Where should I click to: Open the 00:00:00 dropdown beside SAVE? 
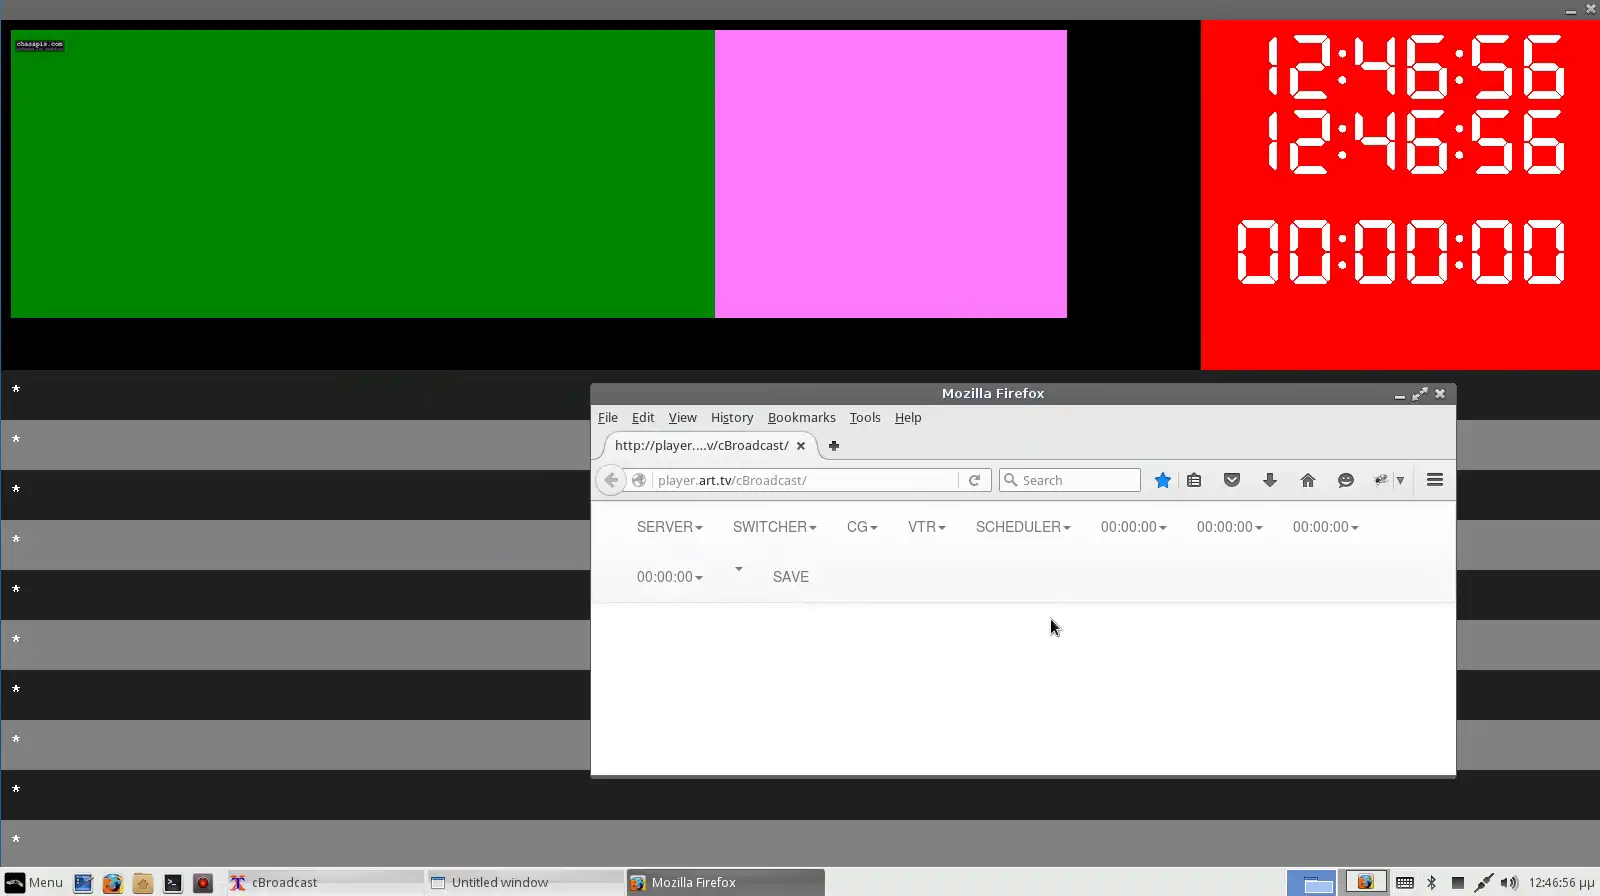click(x=670, y=577)
